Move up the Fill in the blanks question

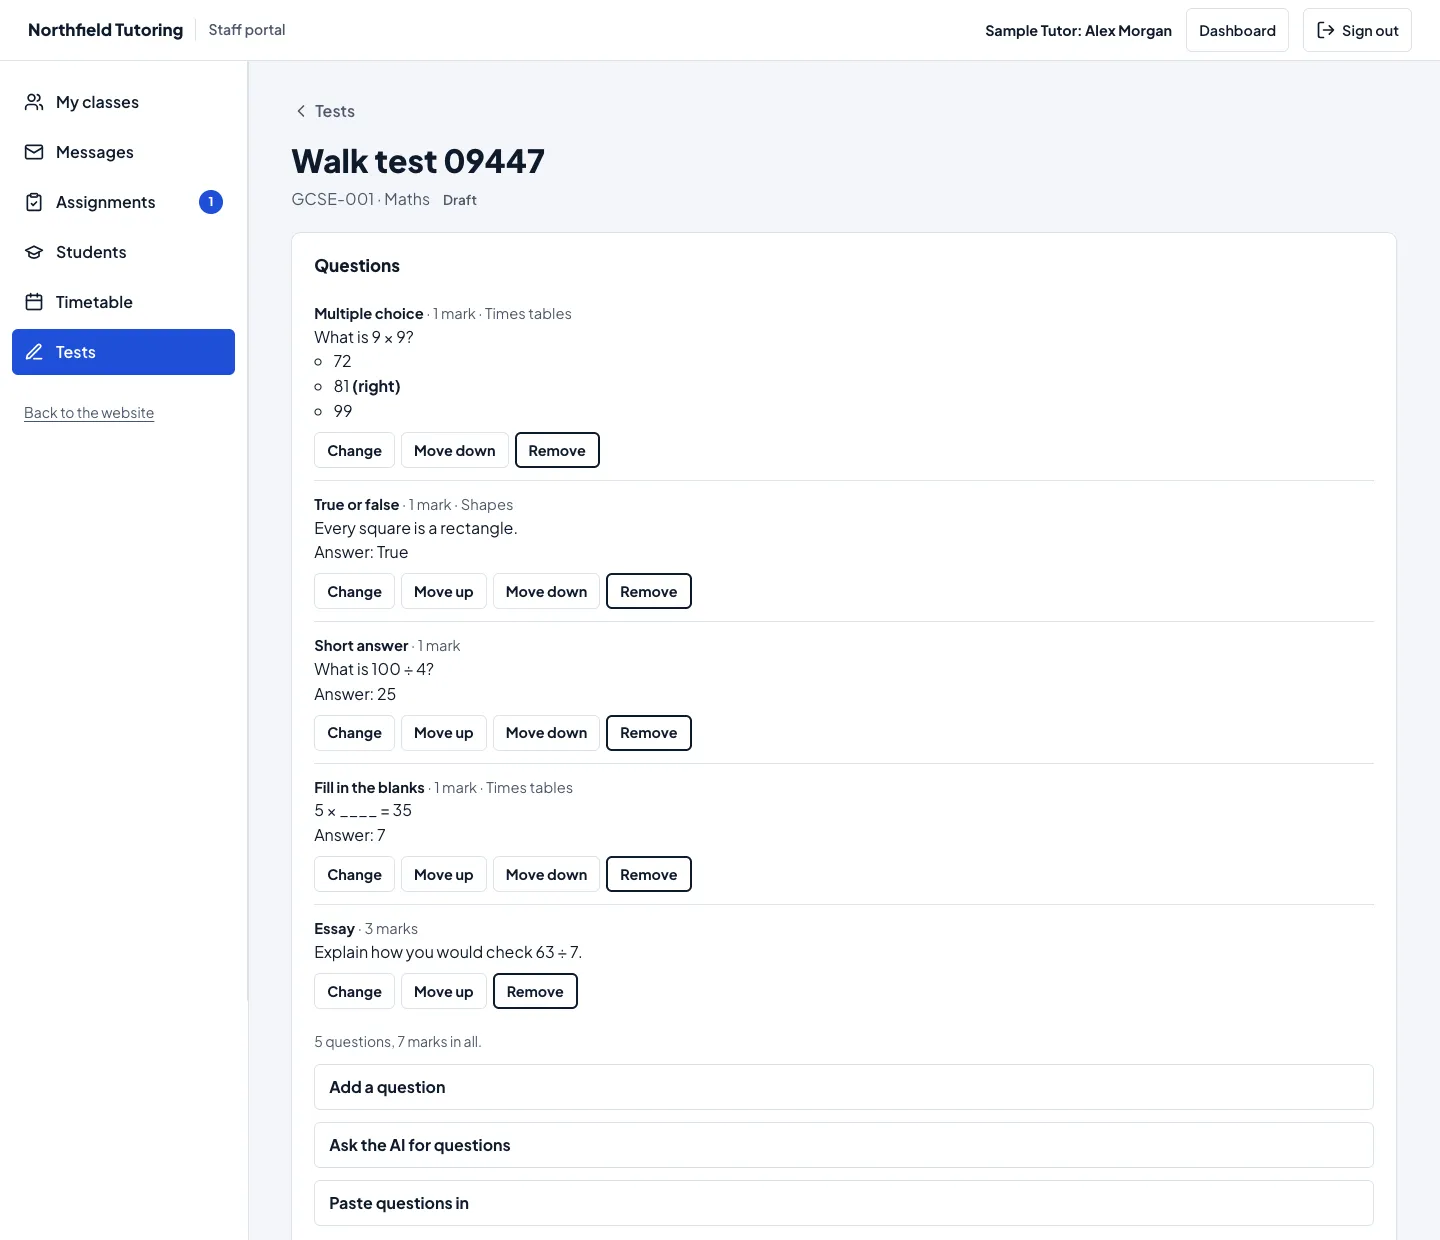(x=444, y=874)
